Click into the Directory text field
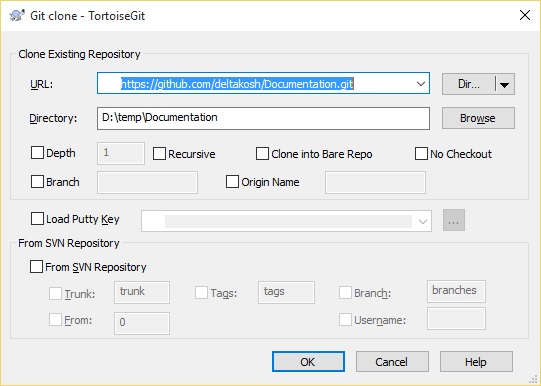This screenshot has height=386, width=541. point(263,118)
